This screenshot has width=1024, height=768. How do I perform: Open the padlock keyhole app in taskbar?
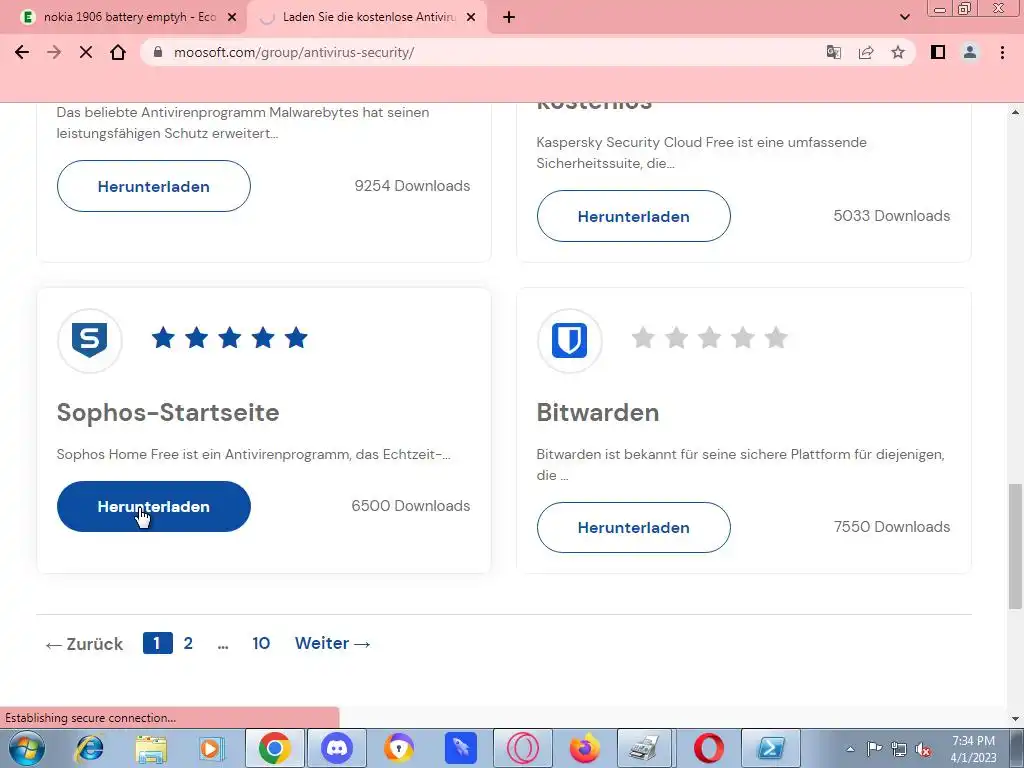(x=398, y=748)
